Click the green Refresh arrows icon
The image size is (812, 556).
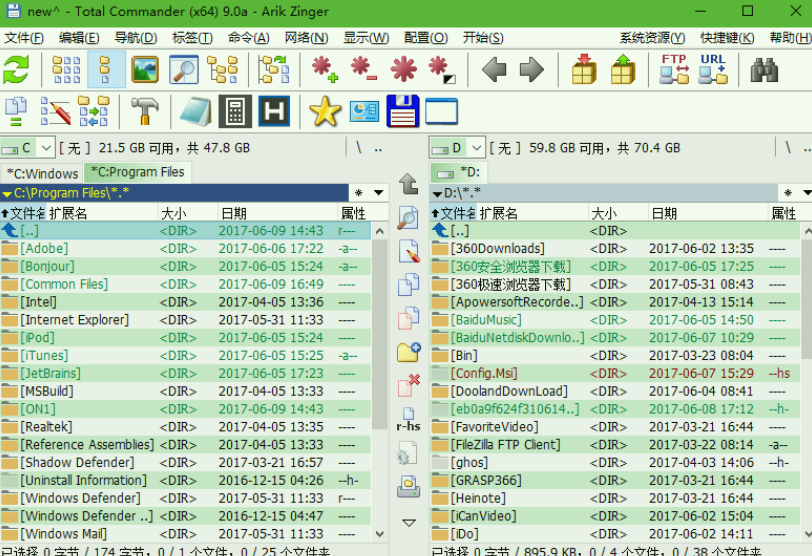point(17,70)
